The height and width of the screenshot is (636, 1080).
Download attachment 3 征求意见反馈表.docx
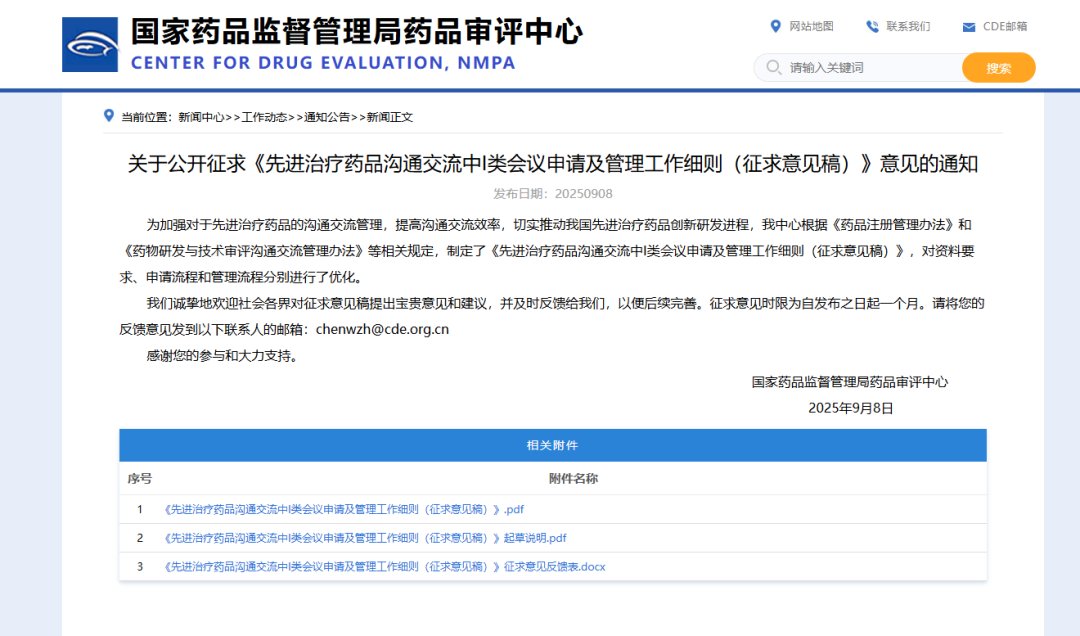point(383,566)
